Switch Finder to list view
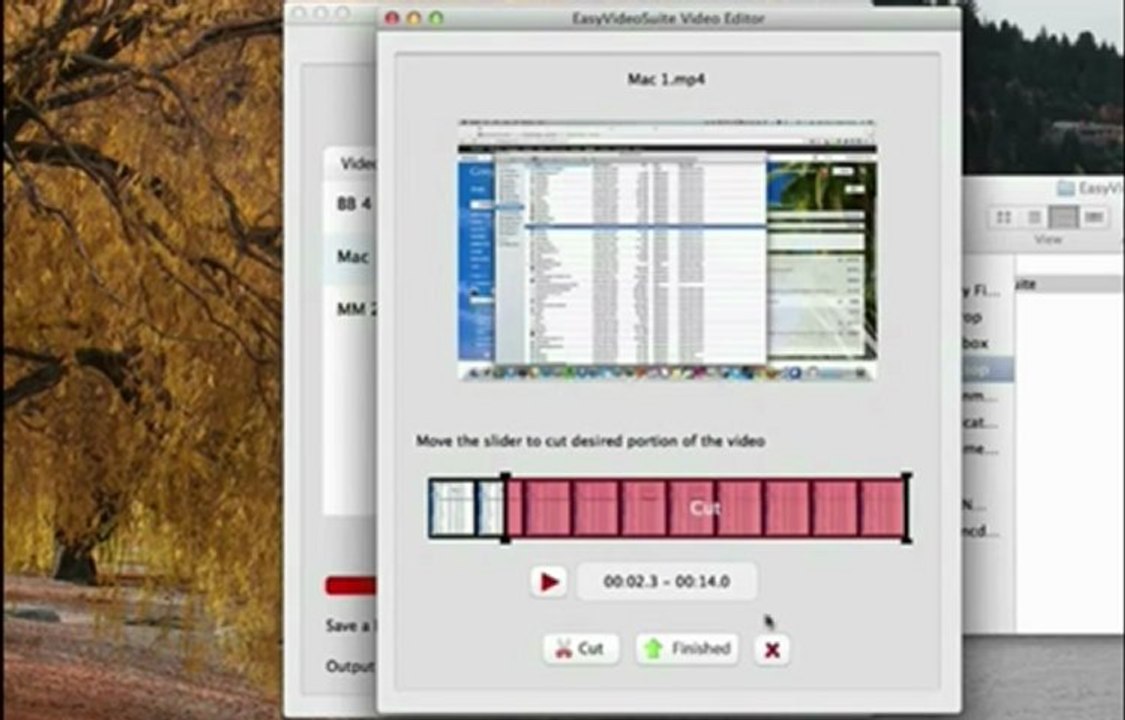 [1034, 217]
